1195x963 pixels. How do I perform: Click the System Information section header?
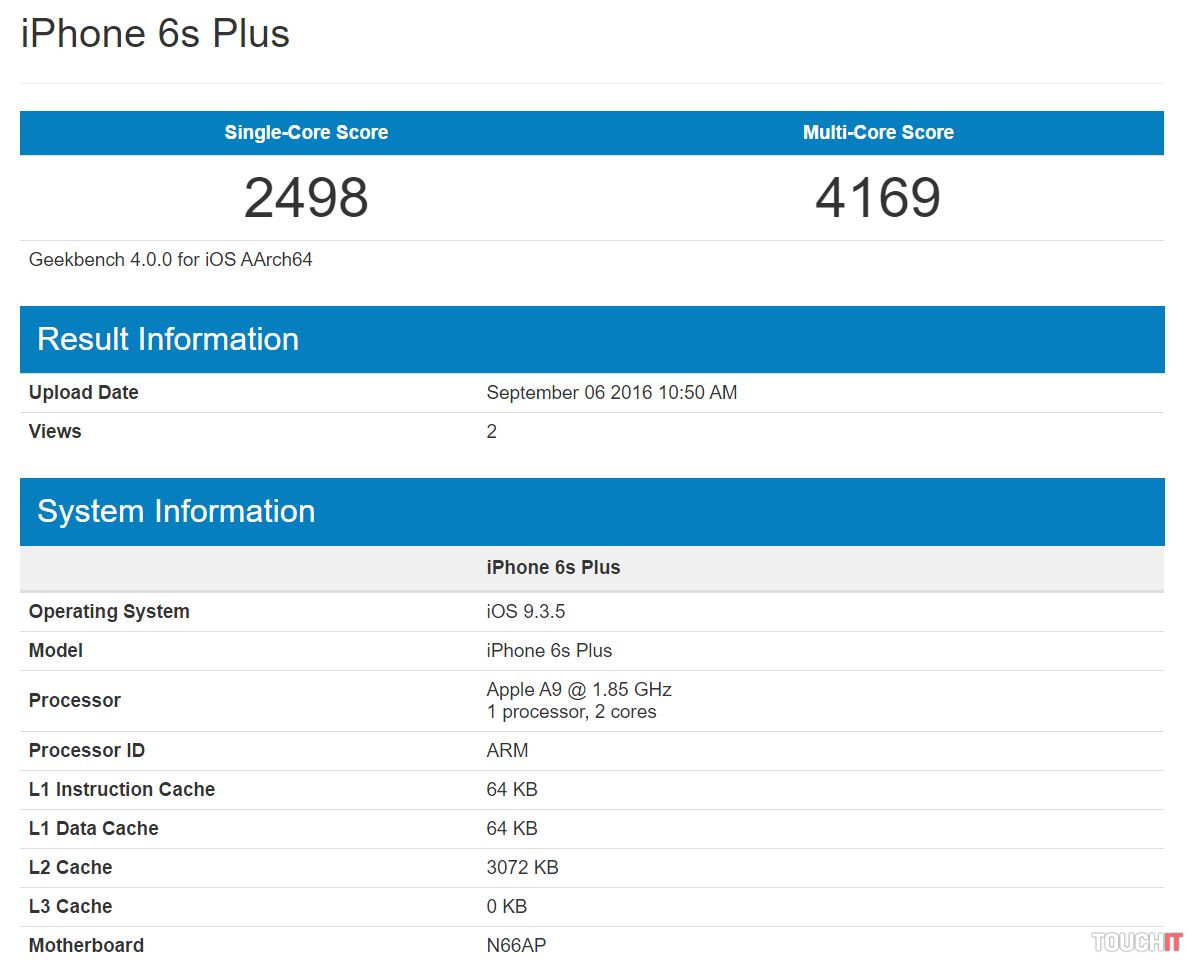[x=176, y=511]
